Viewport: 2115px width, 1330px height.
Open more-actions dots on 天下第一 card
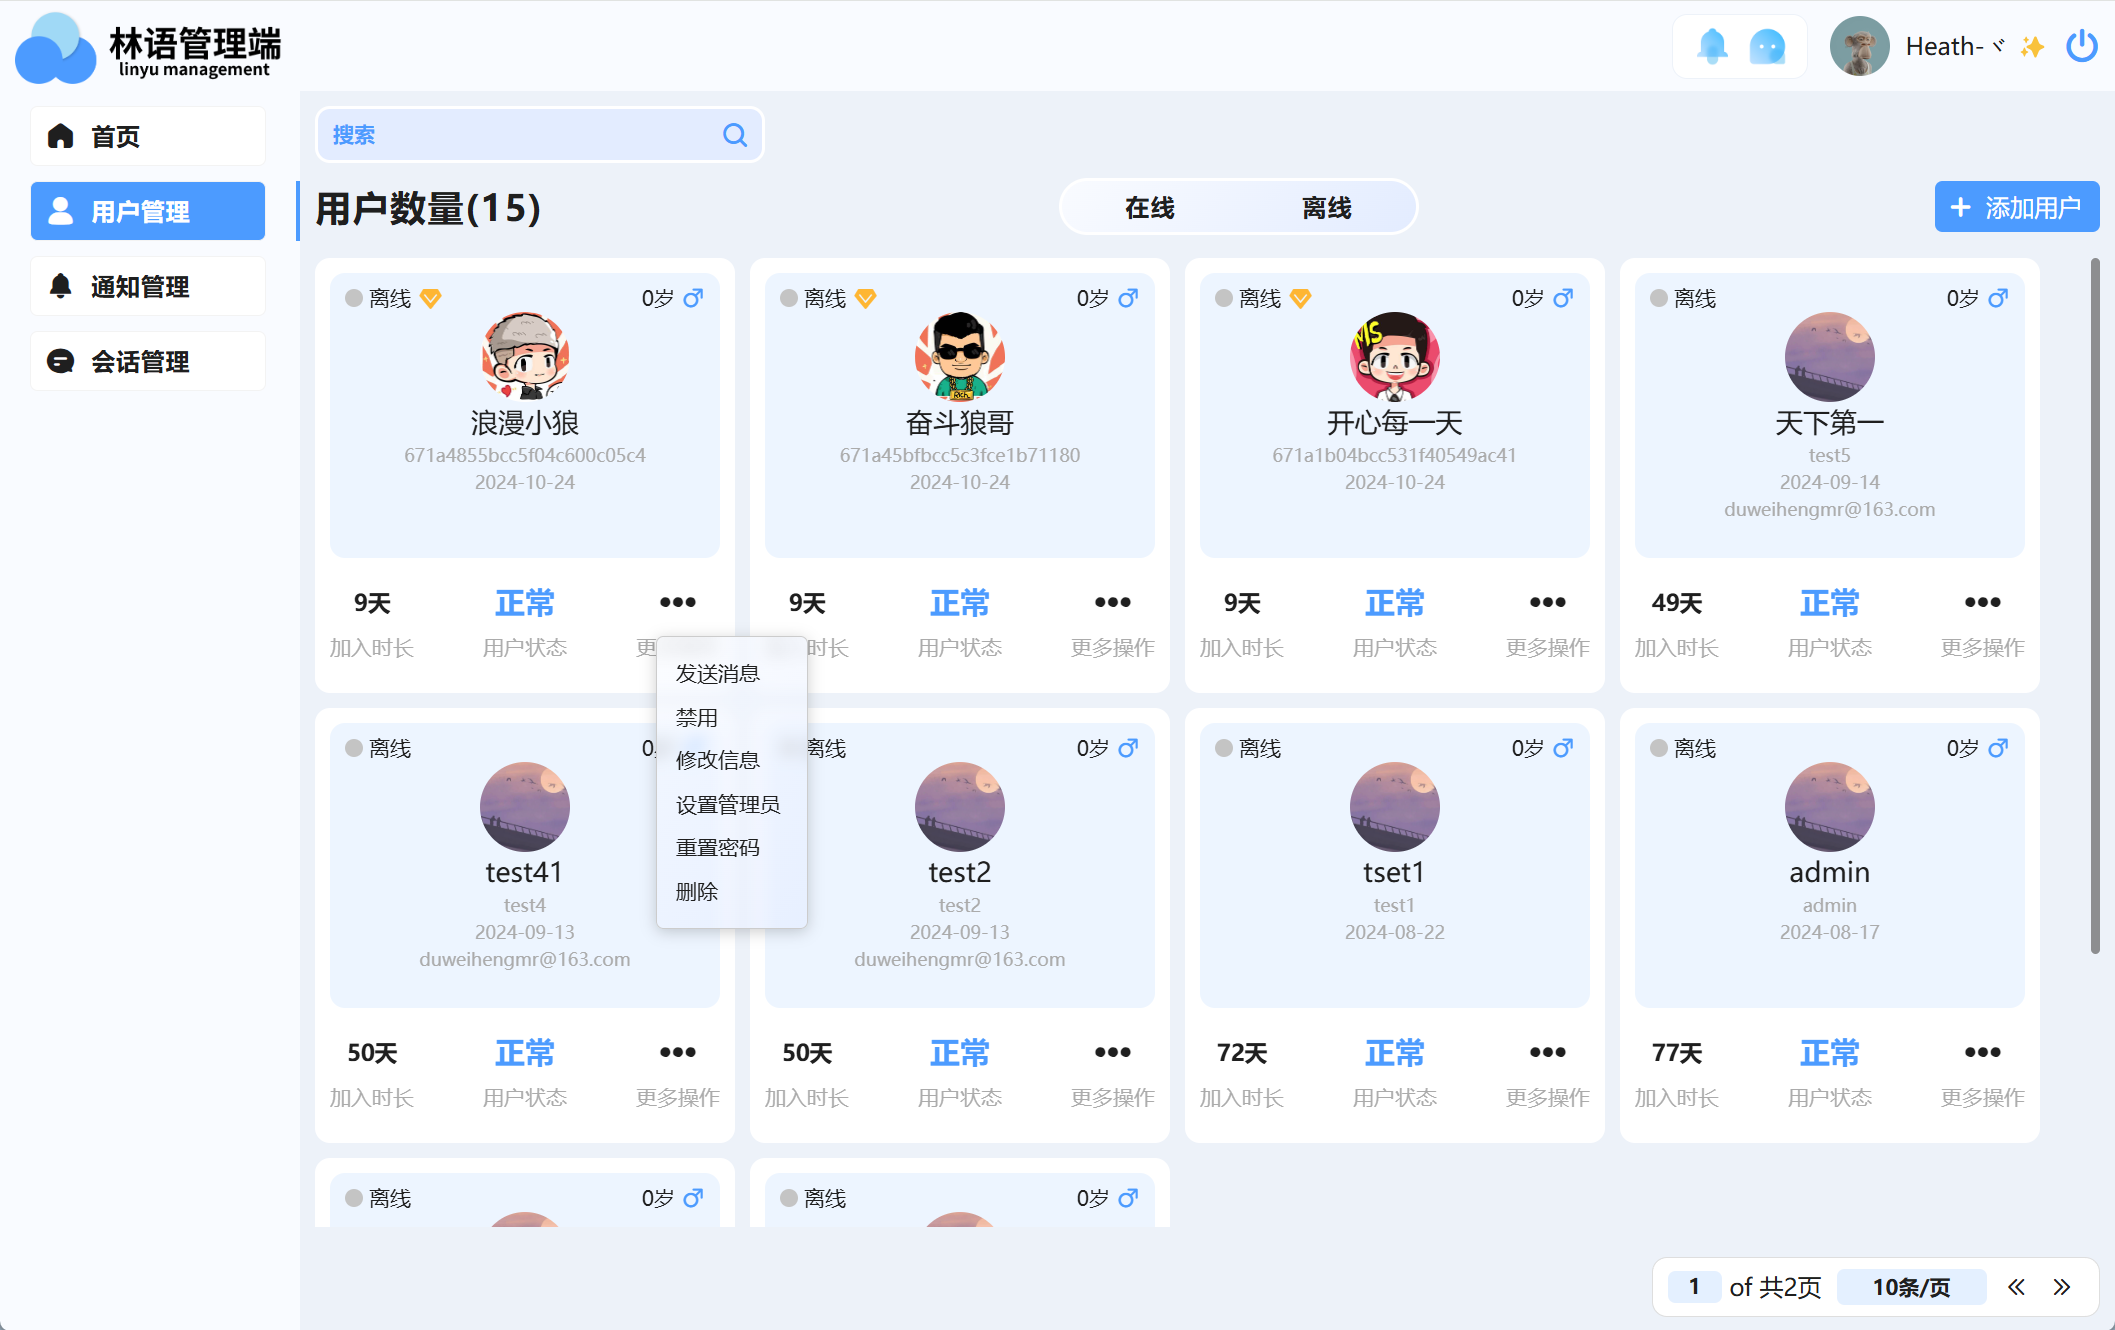pos(1982,602)
